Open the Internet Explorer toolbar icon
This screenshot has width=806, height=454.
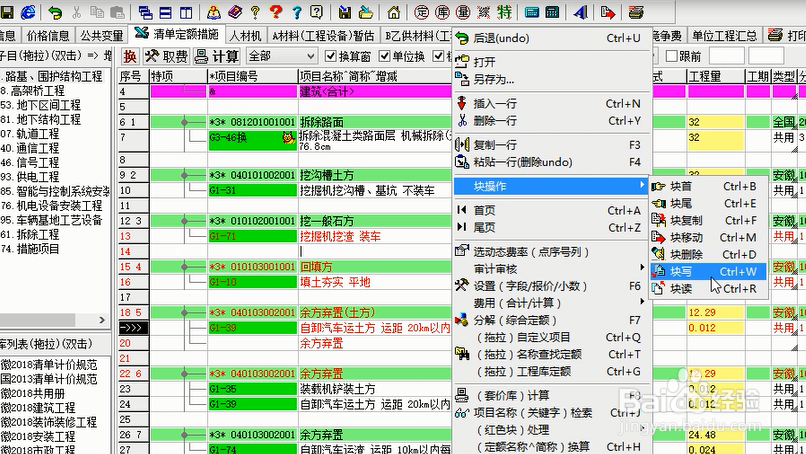(28, 12)
